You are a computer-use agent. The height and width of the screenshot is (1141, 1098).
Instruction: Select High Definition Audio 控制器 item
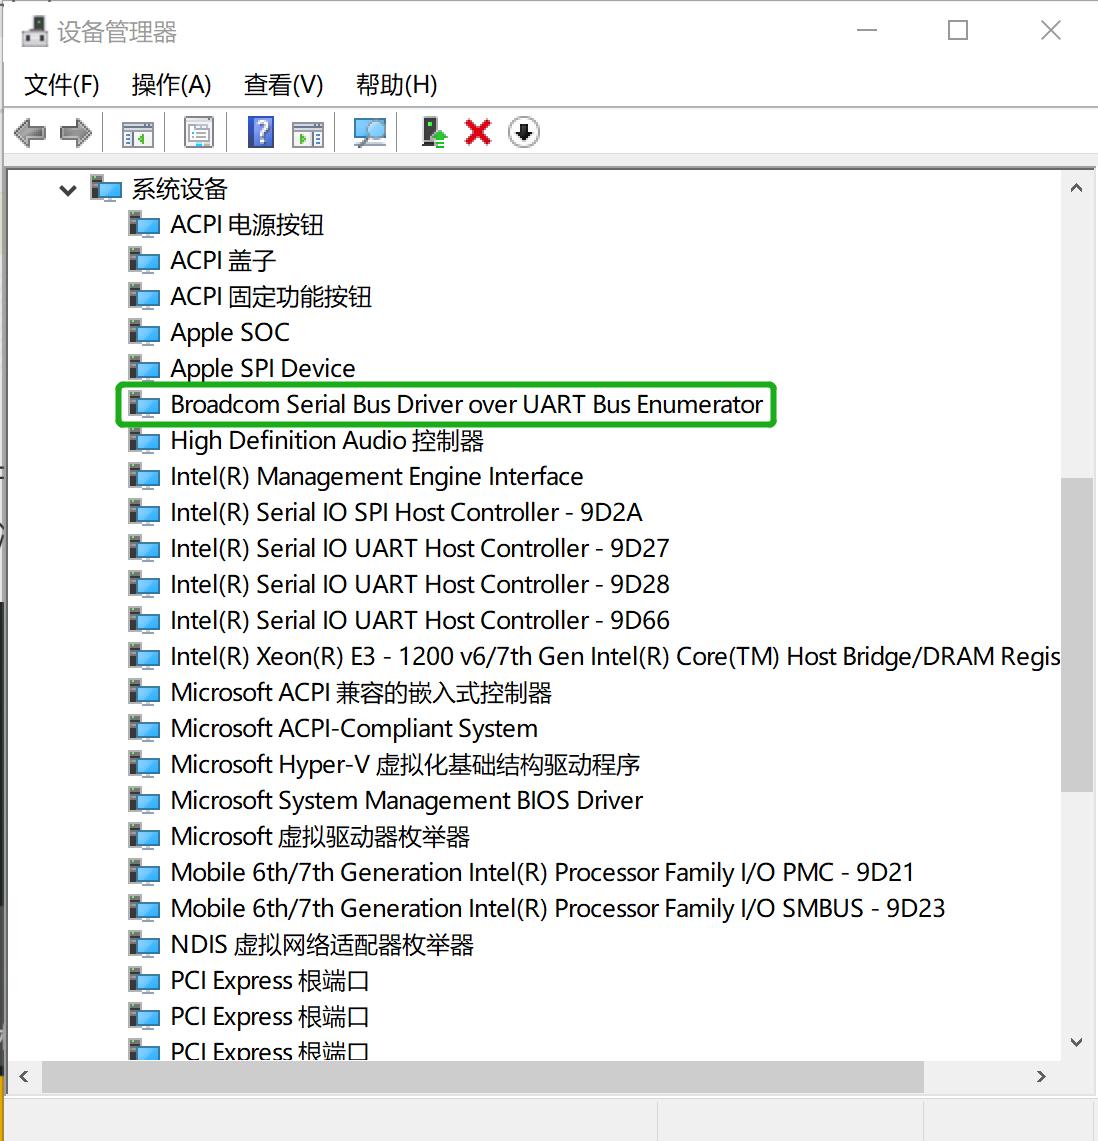[326, 441]
